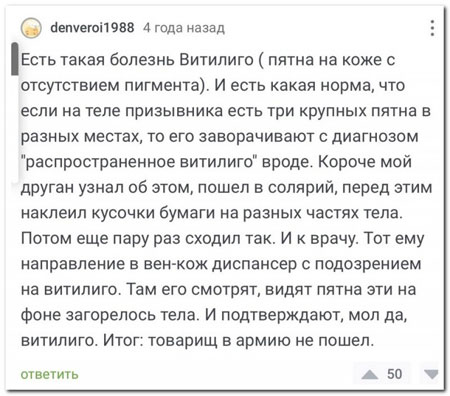This screenshot has width=450, height=396.
Task: Reply using the "ответить" link
Action: [x=49, y=374]
